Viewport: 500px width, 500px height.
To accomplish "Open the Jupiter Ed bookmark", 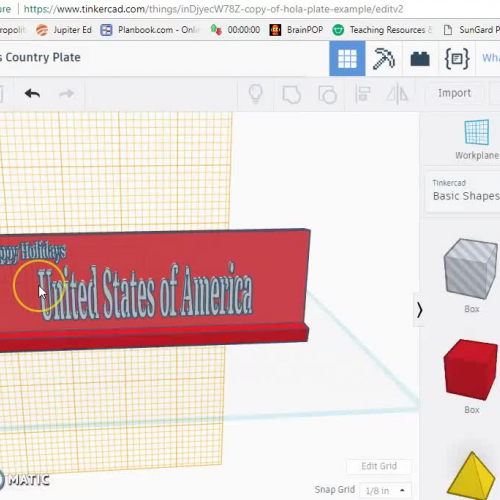I will pyautogui.click(x=64, y=30).
